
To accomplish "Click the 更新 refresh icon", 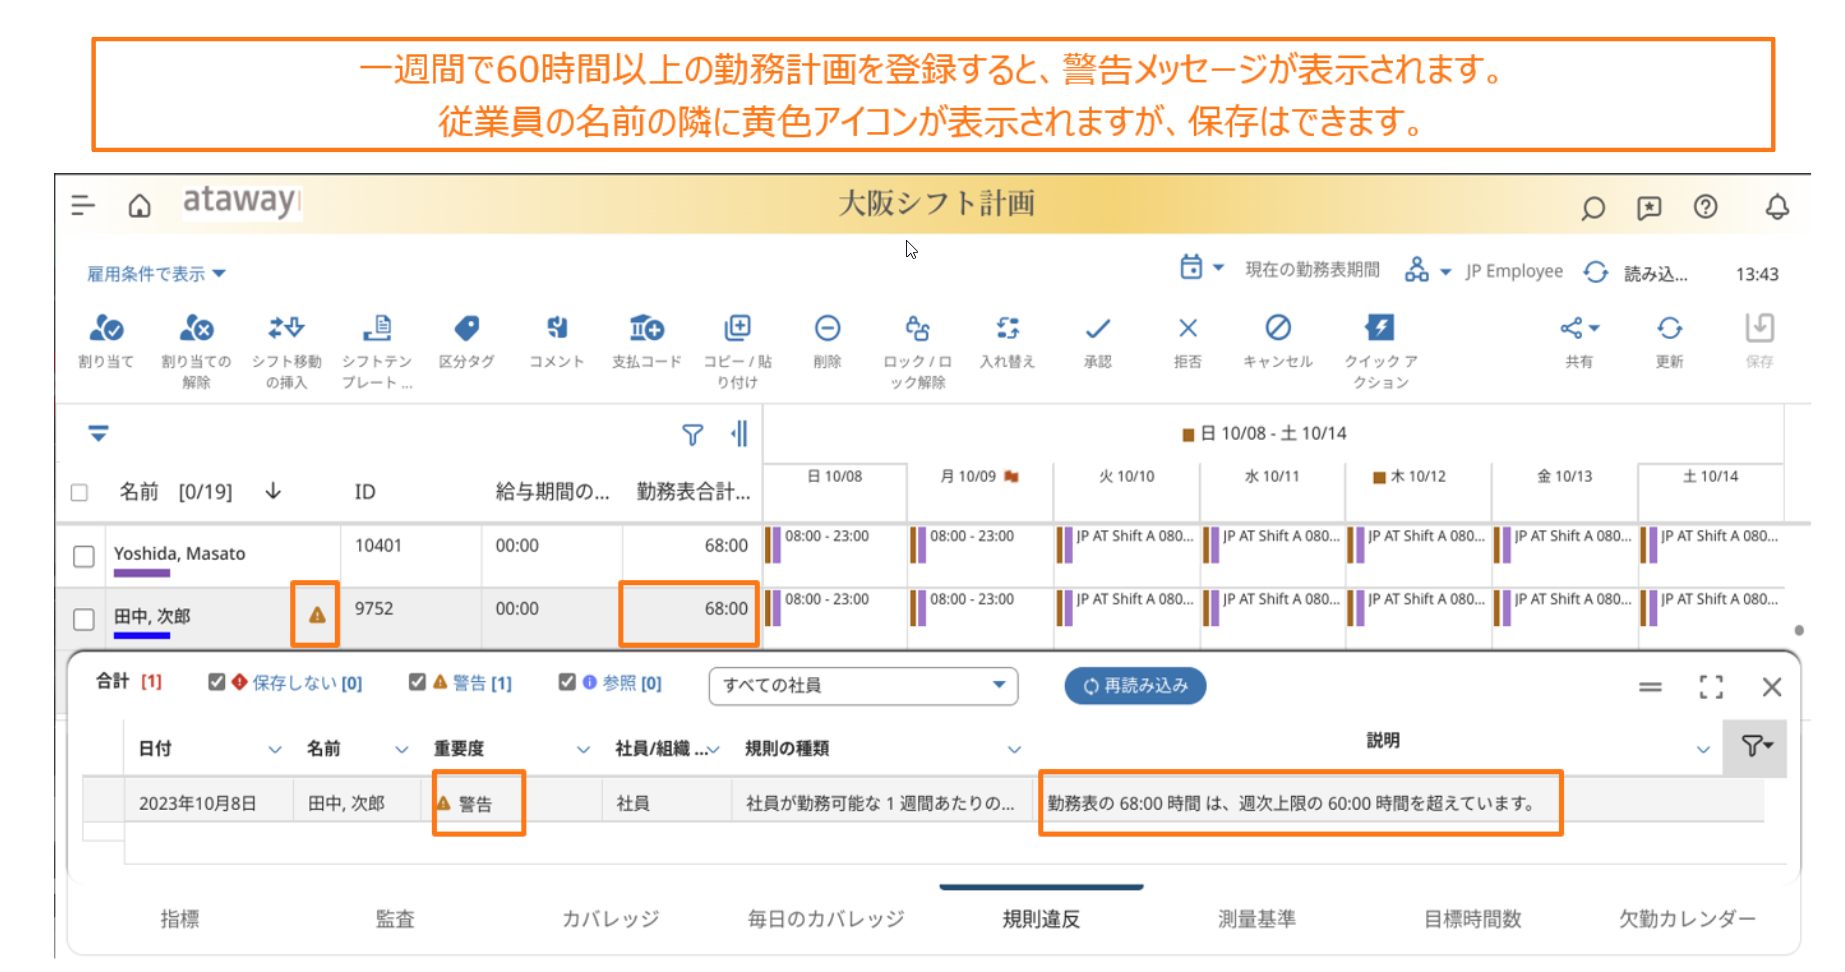I will tap(1669, 329).
